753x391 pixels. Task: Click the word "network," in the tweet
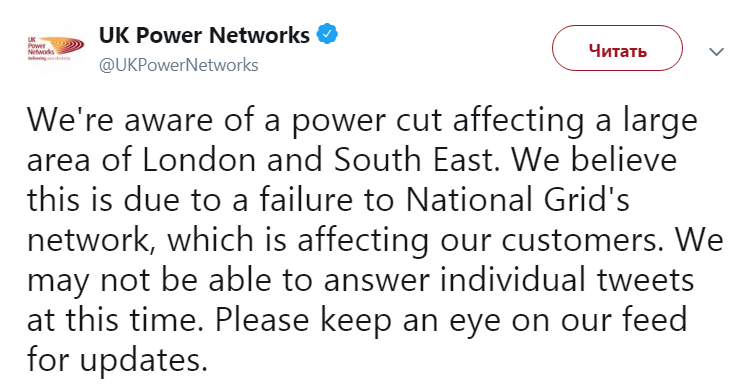point(93,240)
